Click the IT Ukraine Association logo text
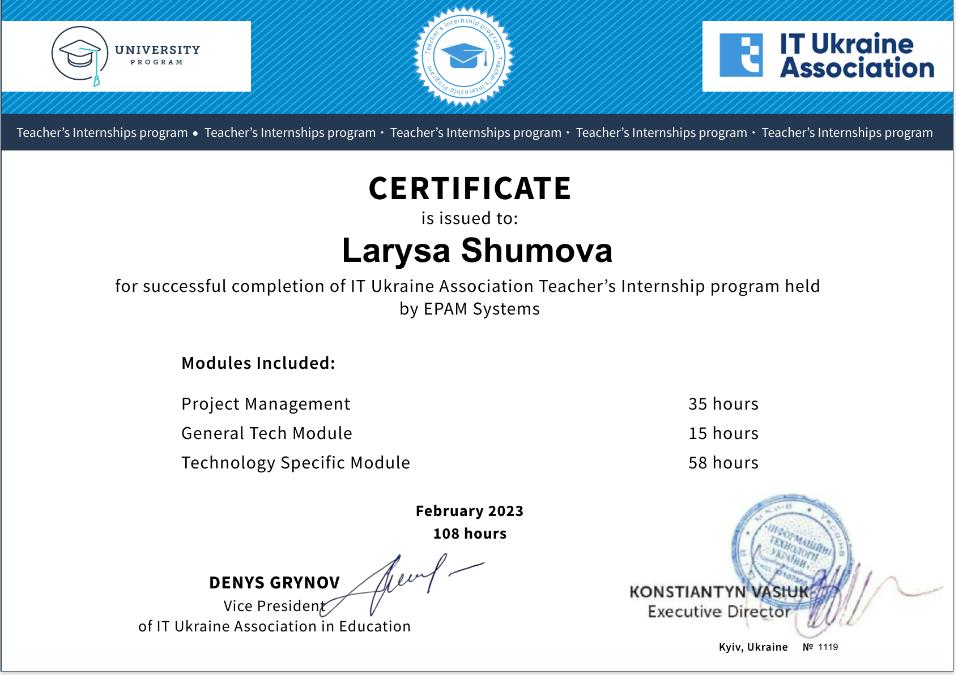The height and width of the screenshot is (675, 956). pyautogui.click(x=856, y=56)
